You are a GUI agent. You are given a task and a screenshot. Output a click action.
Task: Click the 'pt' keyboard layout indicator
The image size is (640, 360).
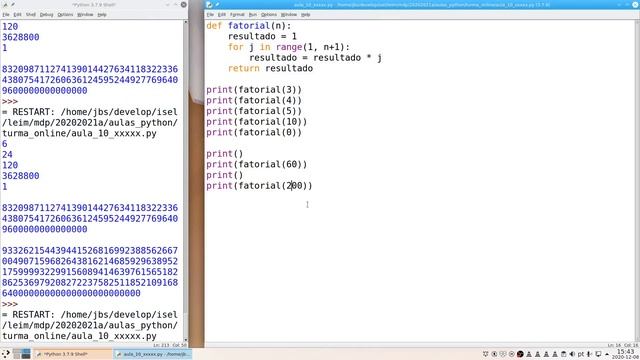[580, 354]
